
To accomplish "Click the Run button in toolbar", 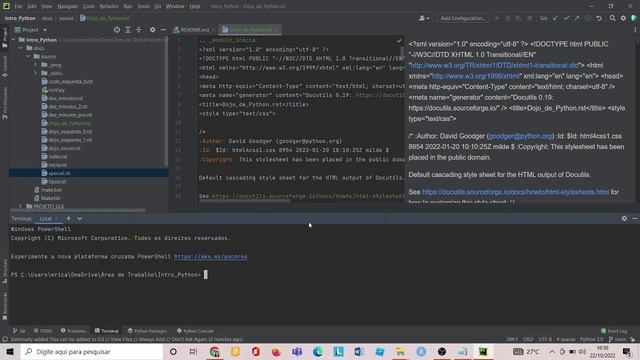I will (x=496, y=18).
